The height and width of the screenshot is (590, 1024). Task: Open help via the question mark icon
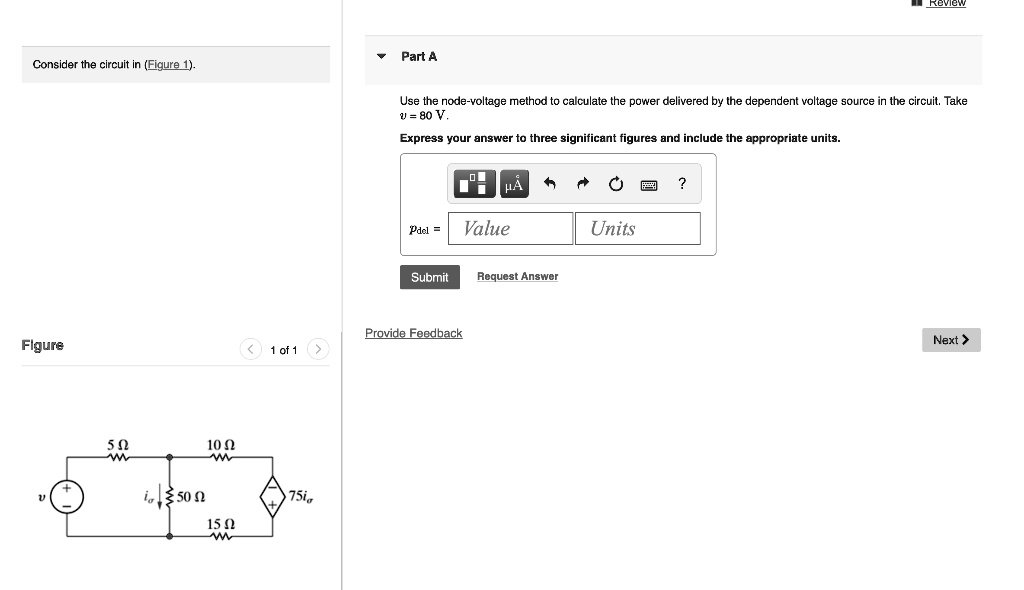point(682,183)
